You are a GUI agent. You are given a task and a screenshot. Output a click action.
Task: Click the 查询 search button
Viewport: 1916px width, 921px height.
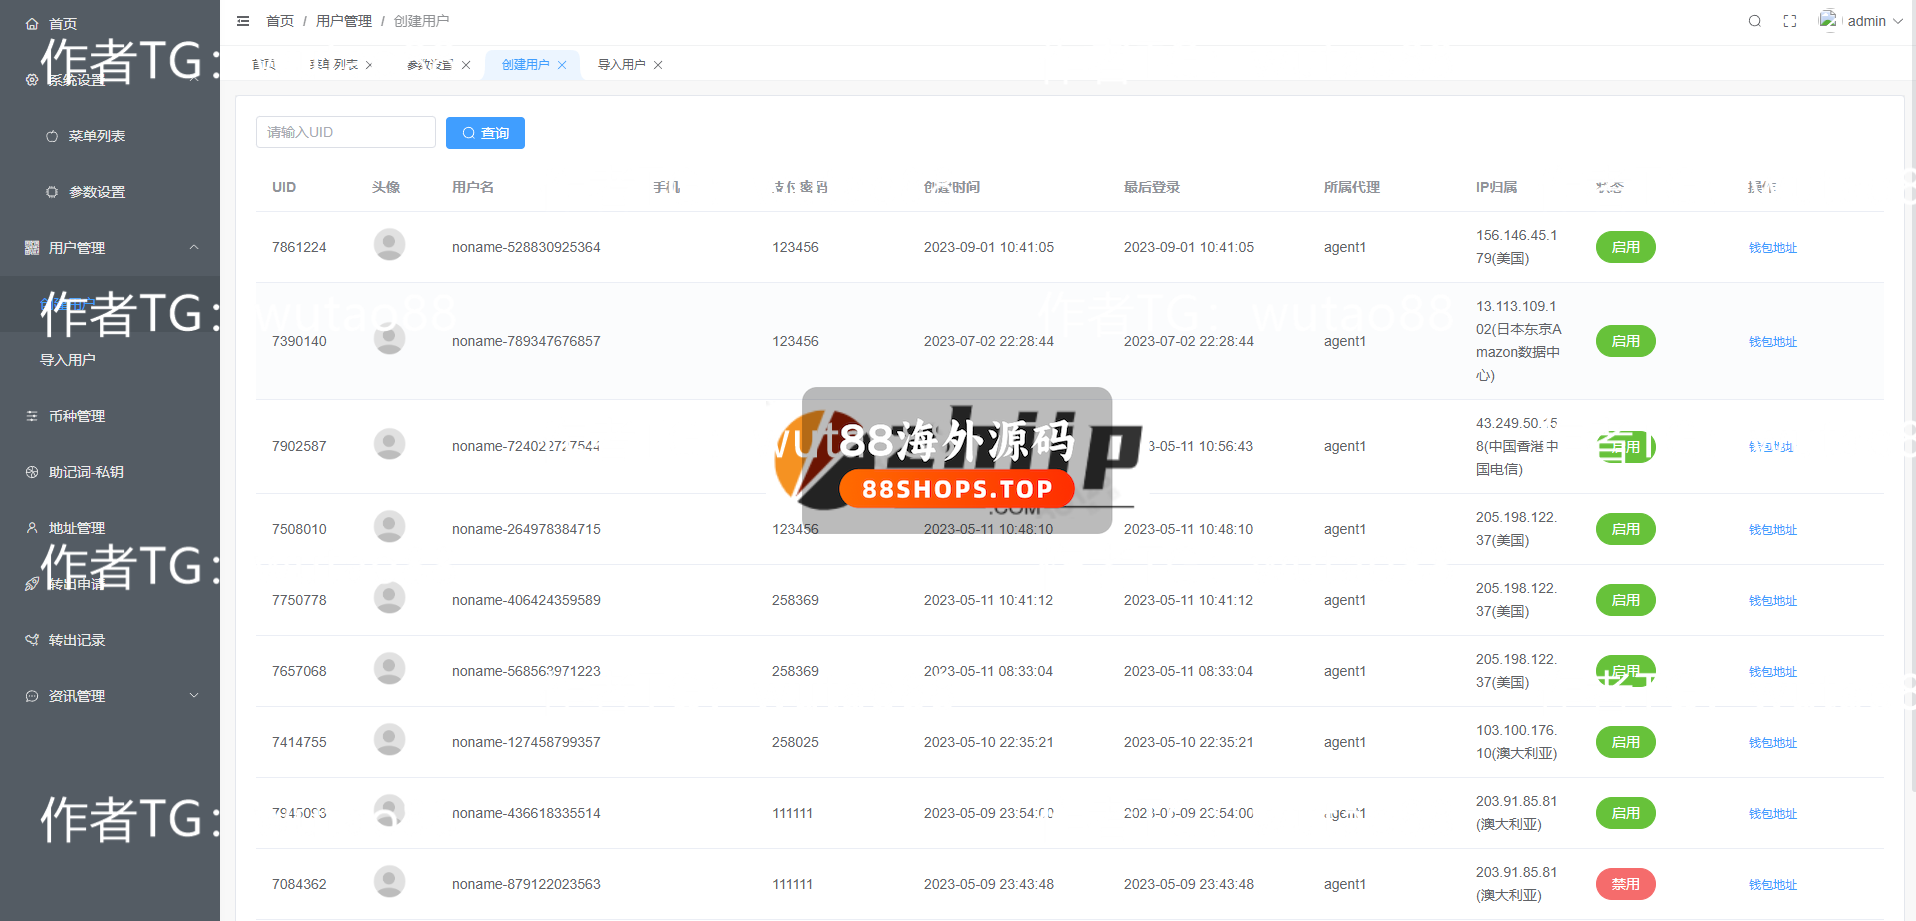(485, 133)
